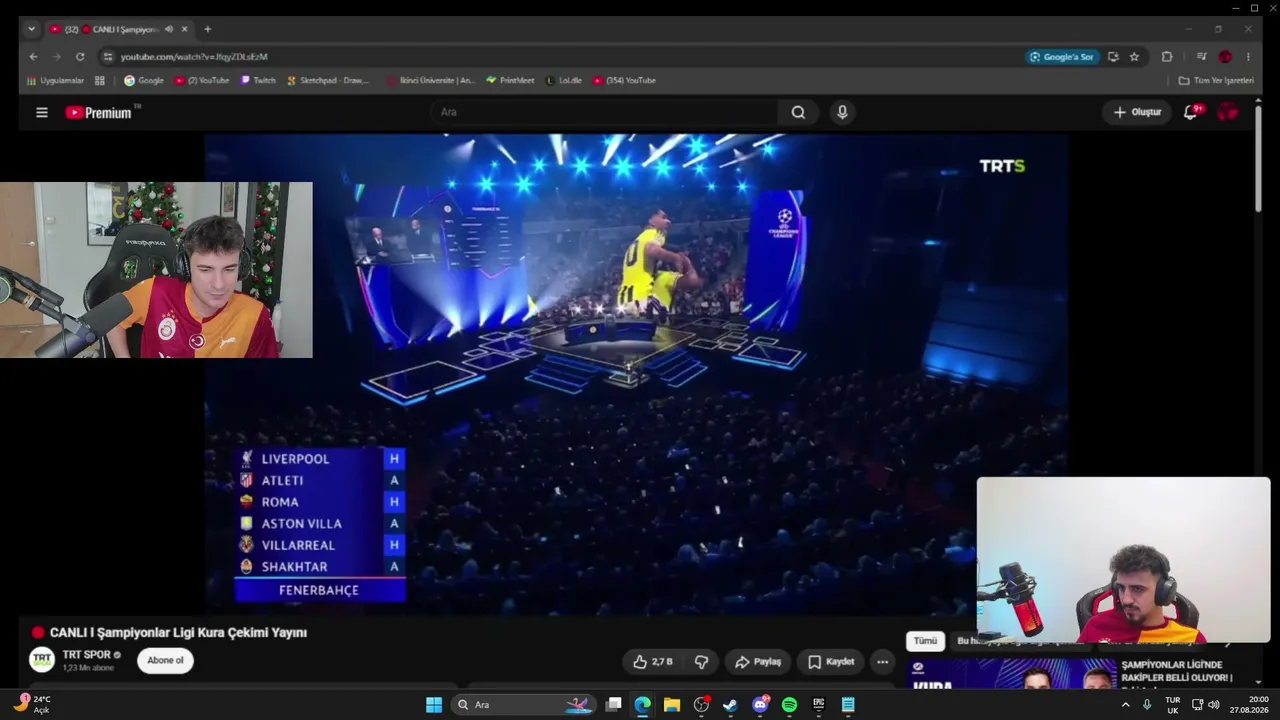Reload the YouTube page
Viewport: 1280px width, 720px height.
(x=80, y=57)
